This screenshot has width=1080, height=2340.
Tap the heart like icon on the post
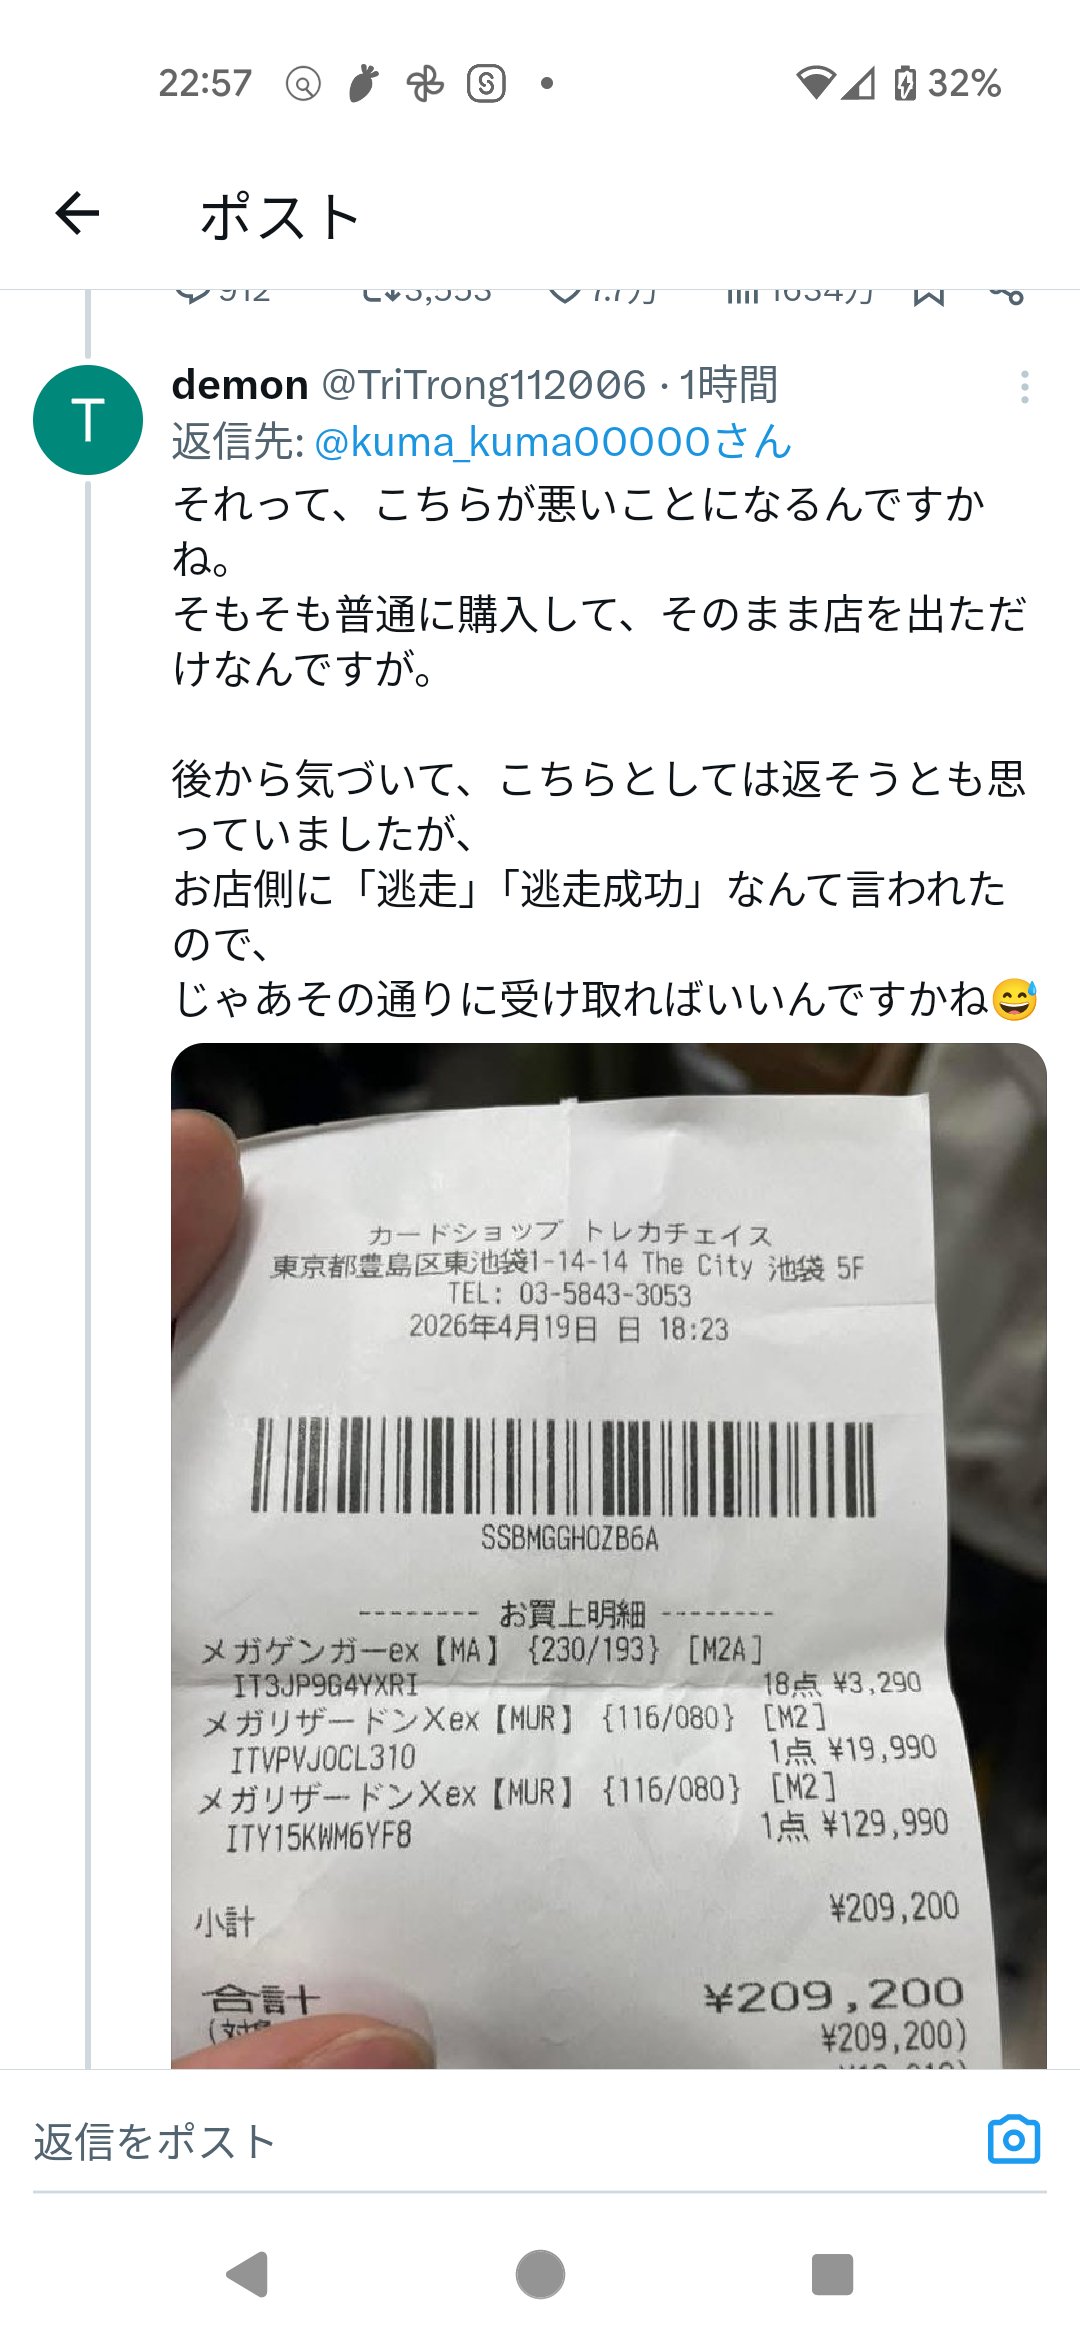566,294
